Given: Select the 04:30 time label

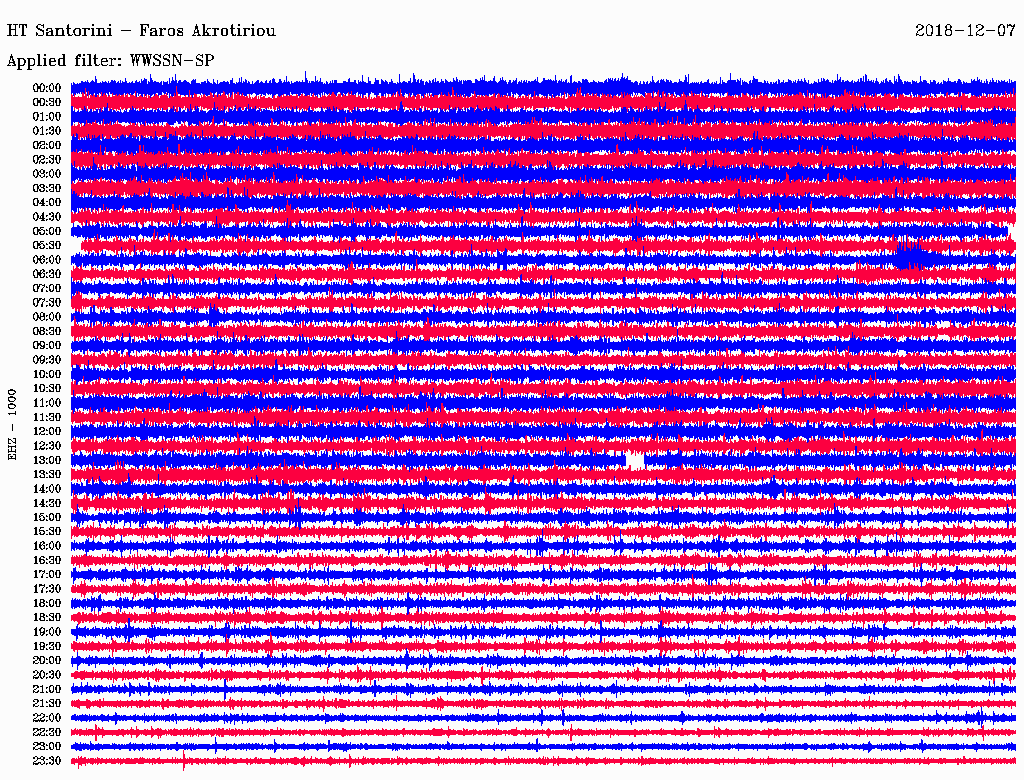Looking at the screenshot, I should tap(47, 217).
